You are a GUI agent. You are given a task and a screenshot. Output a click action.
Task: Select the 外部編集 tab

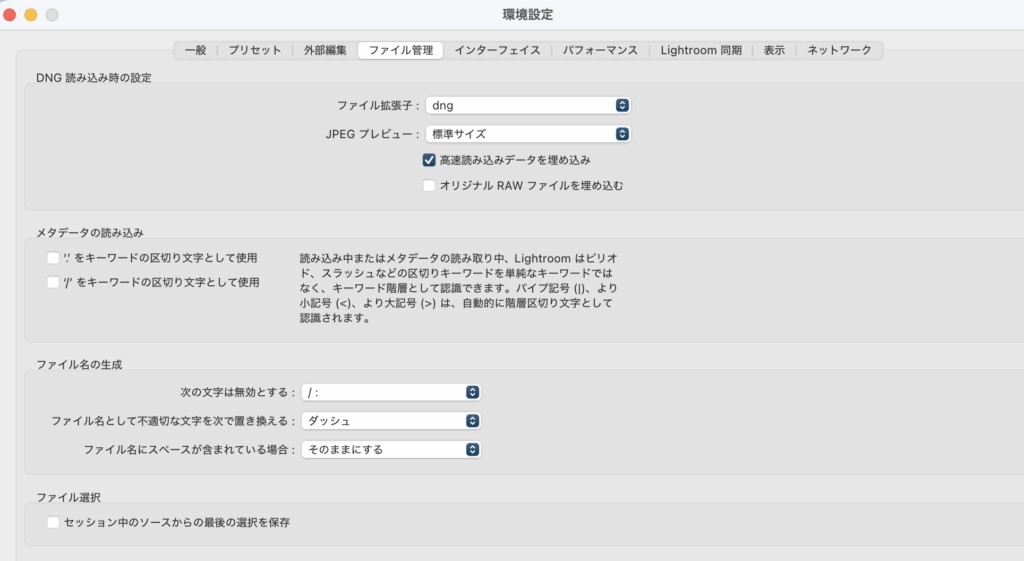coord(325,50)
